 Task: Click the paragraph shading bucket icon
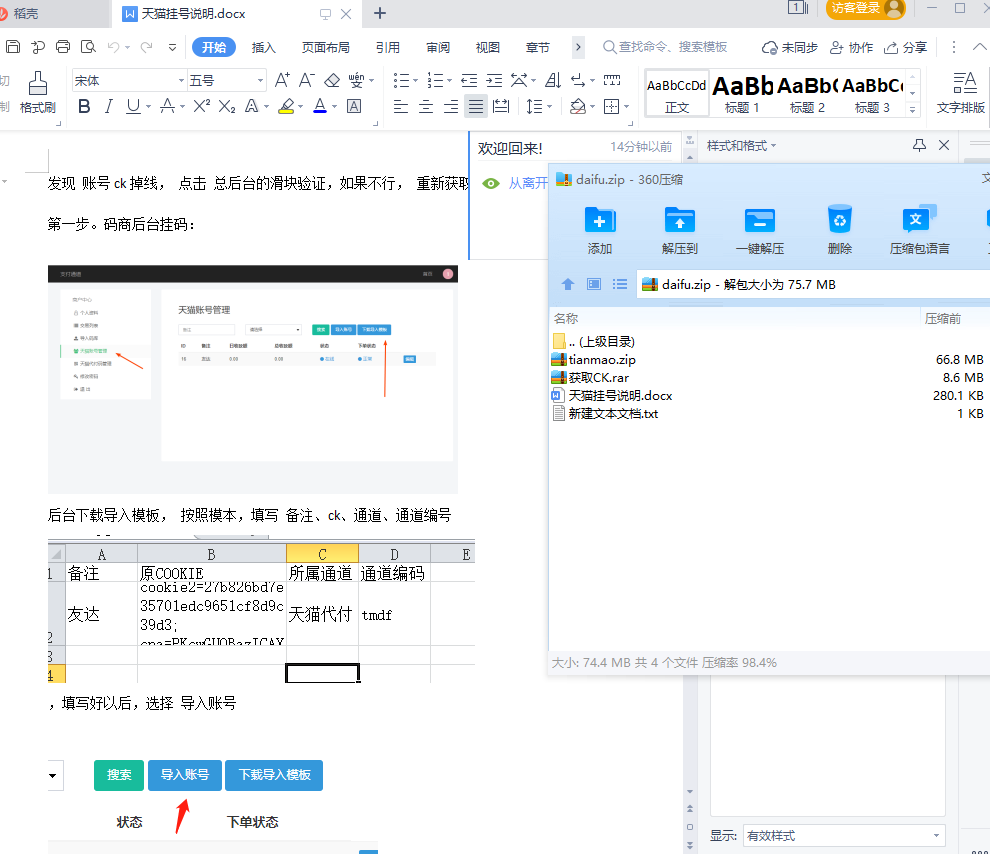pos(577,106)
